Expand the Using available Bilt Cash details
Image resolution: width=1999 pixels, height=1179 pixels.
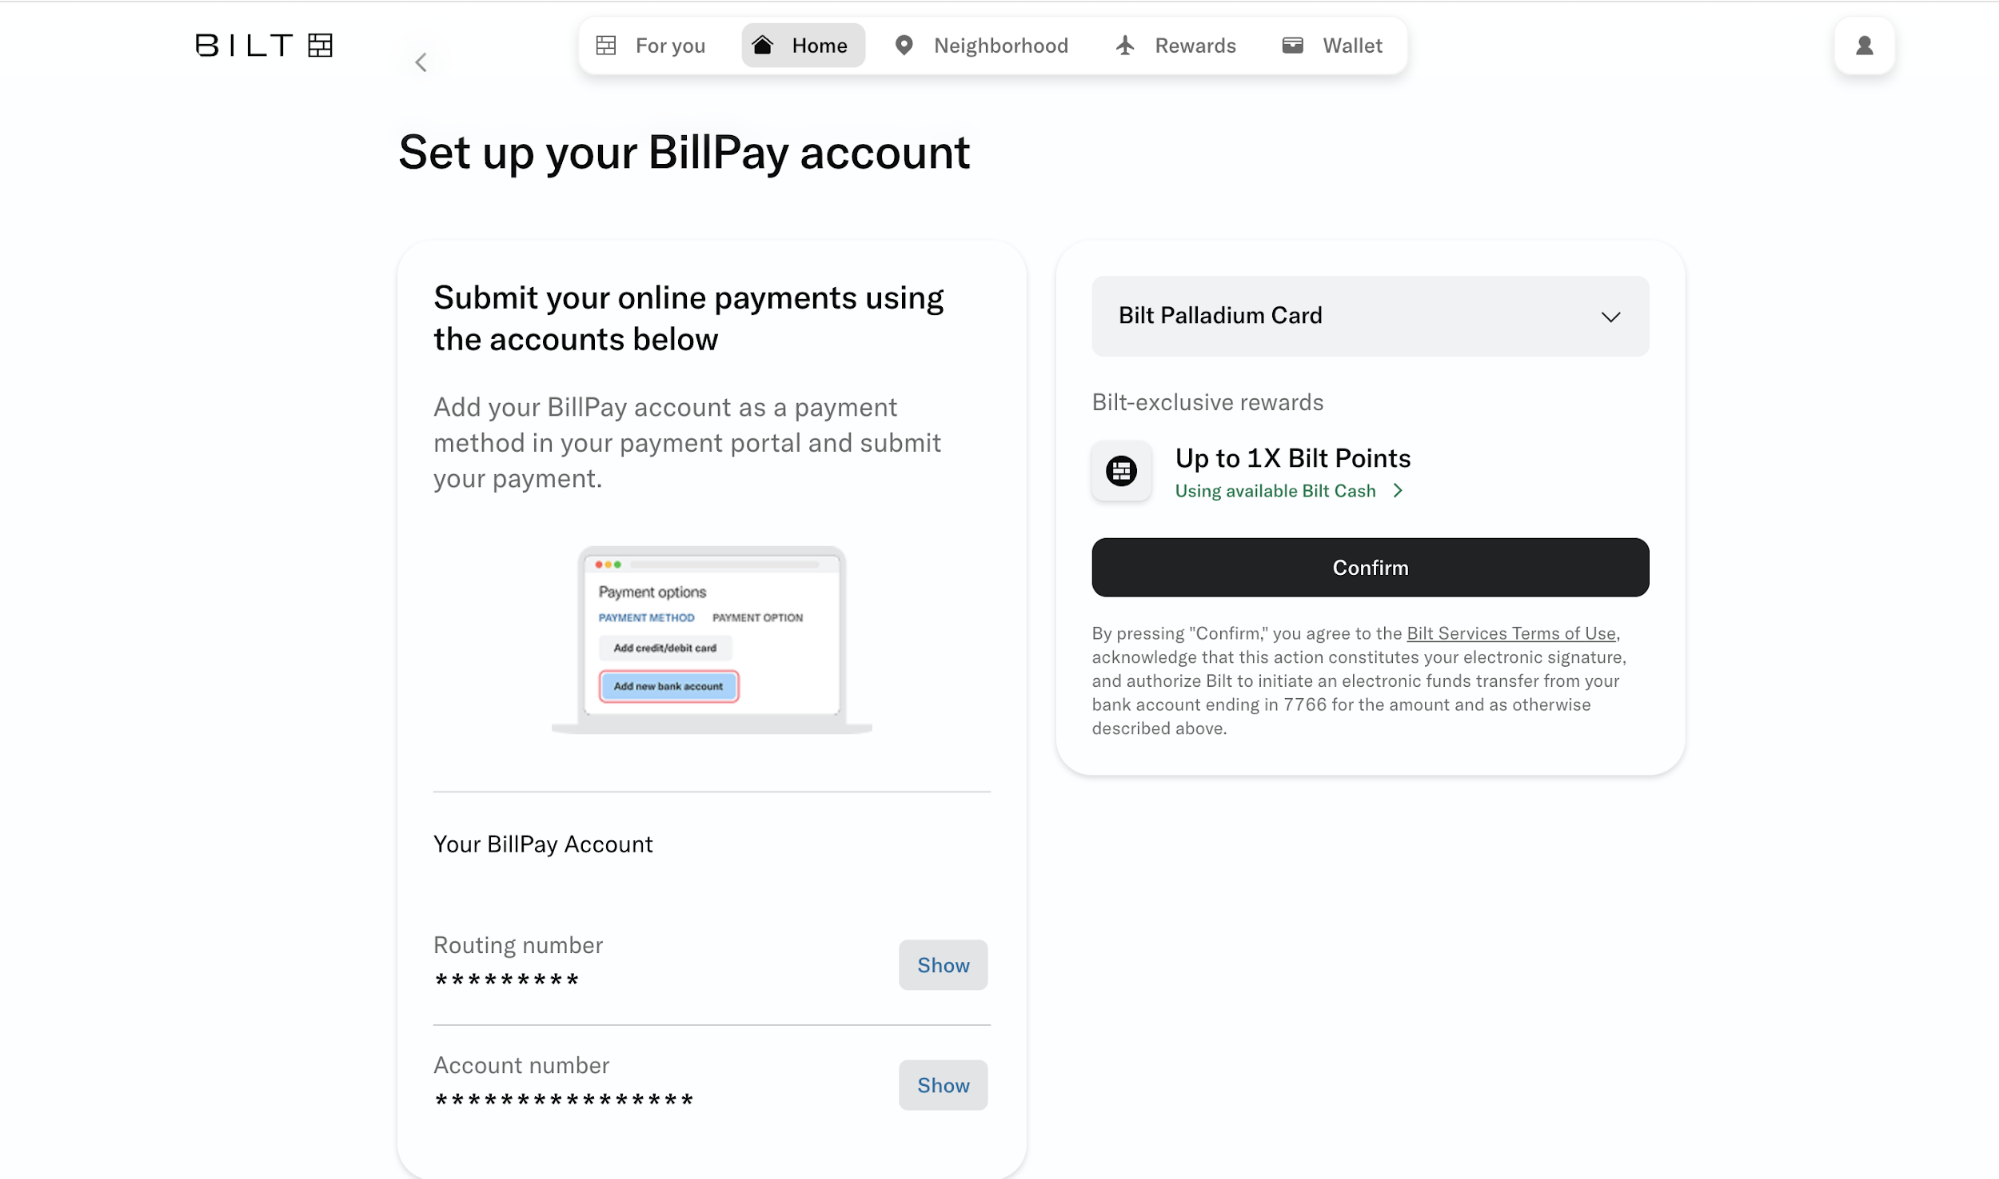click(x=1289, y=490)
